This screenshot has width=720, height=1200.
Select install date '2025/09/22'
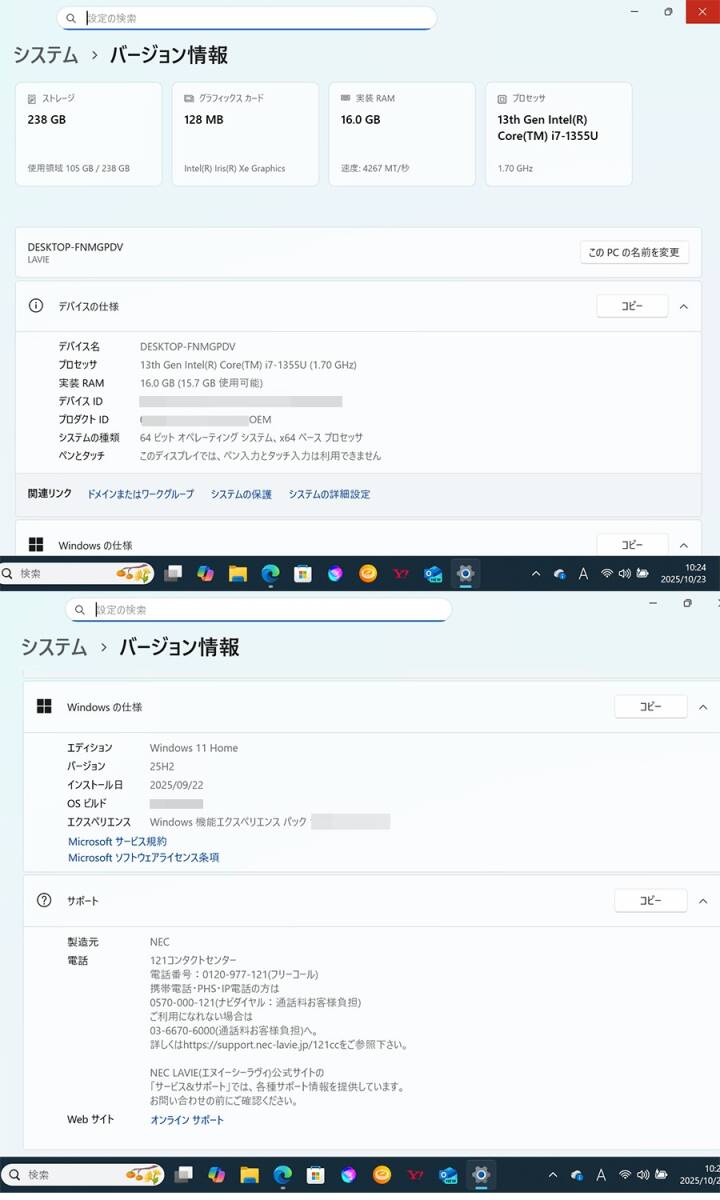177,785
